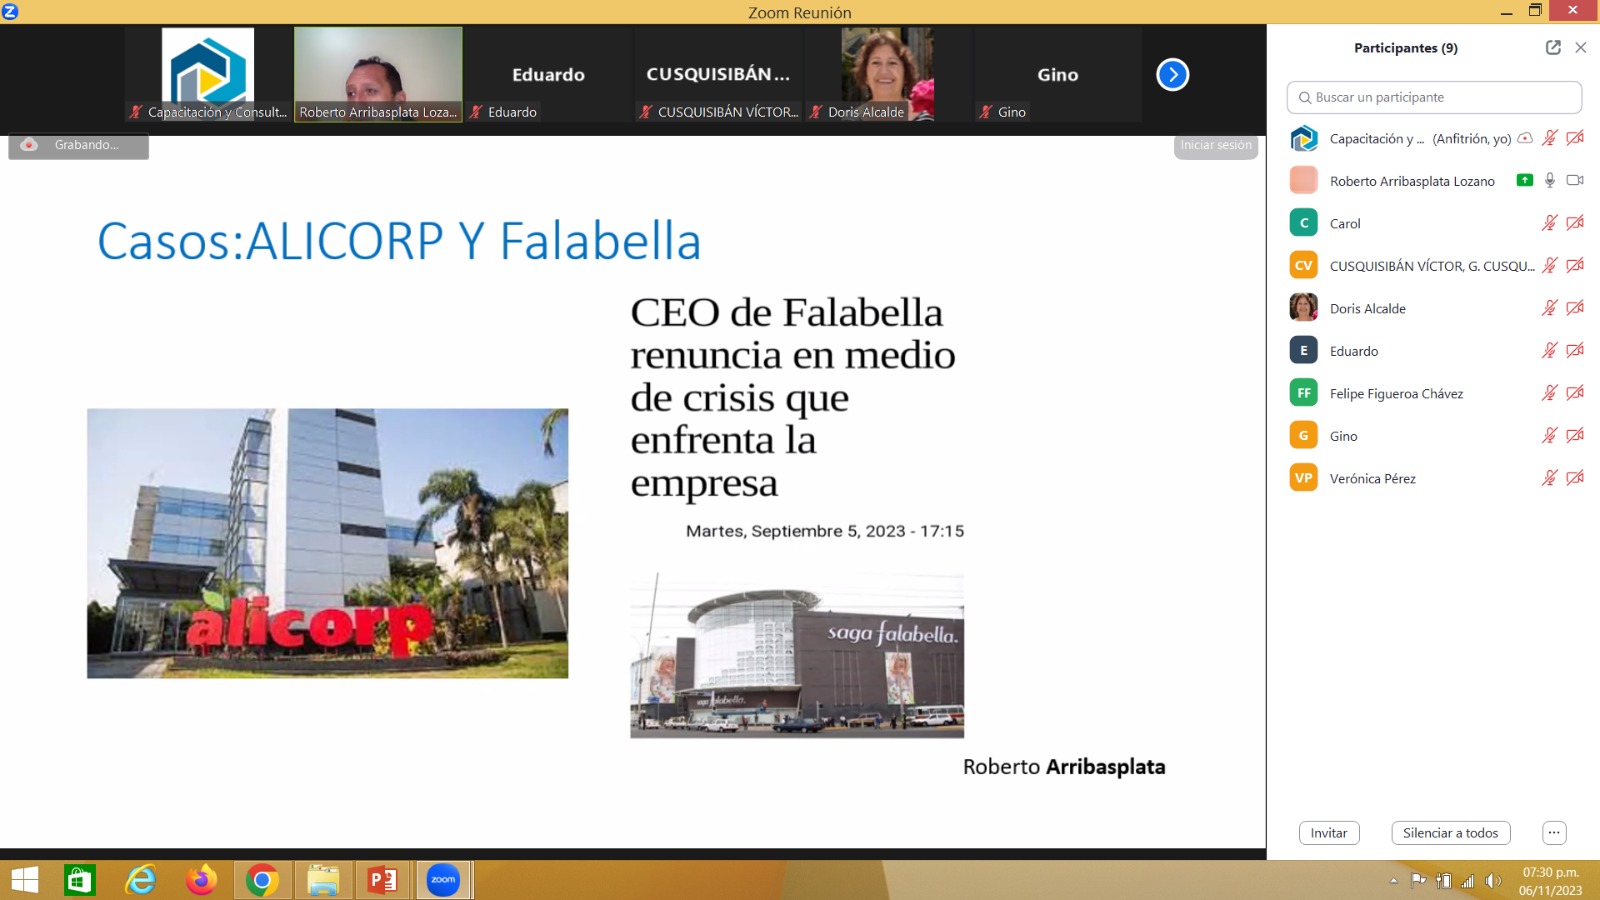Open the network icon in system tray

[x=1468, y=881]
